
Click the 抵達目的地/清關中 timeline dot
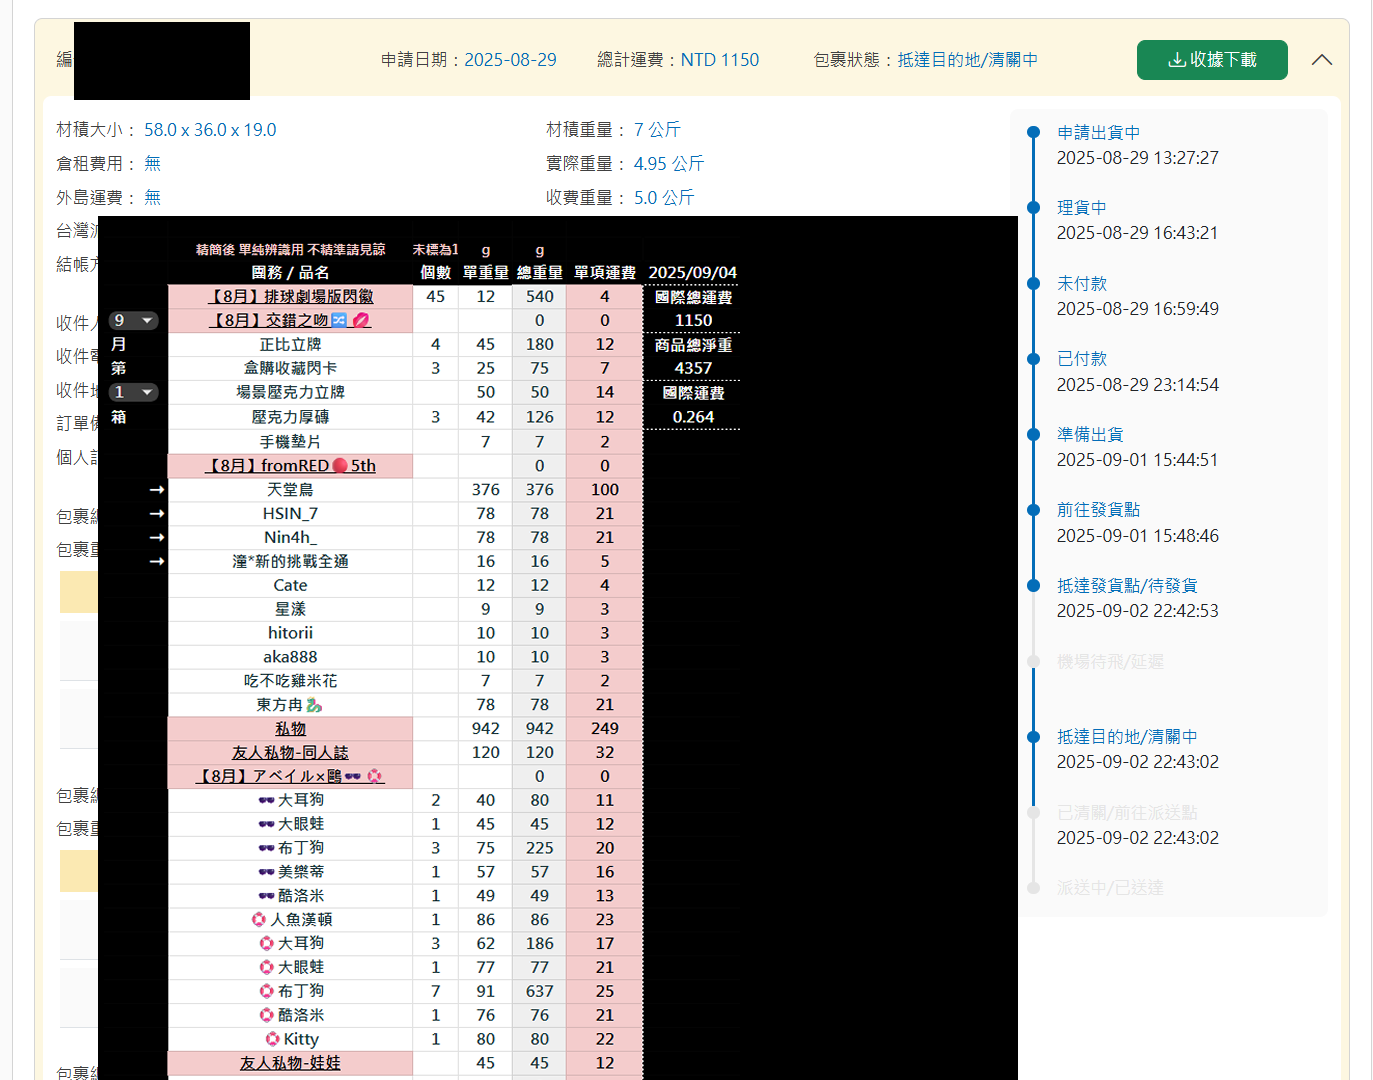pos(1034,736)
